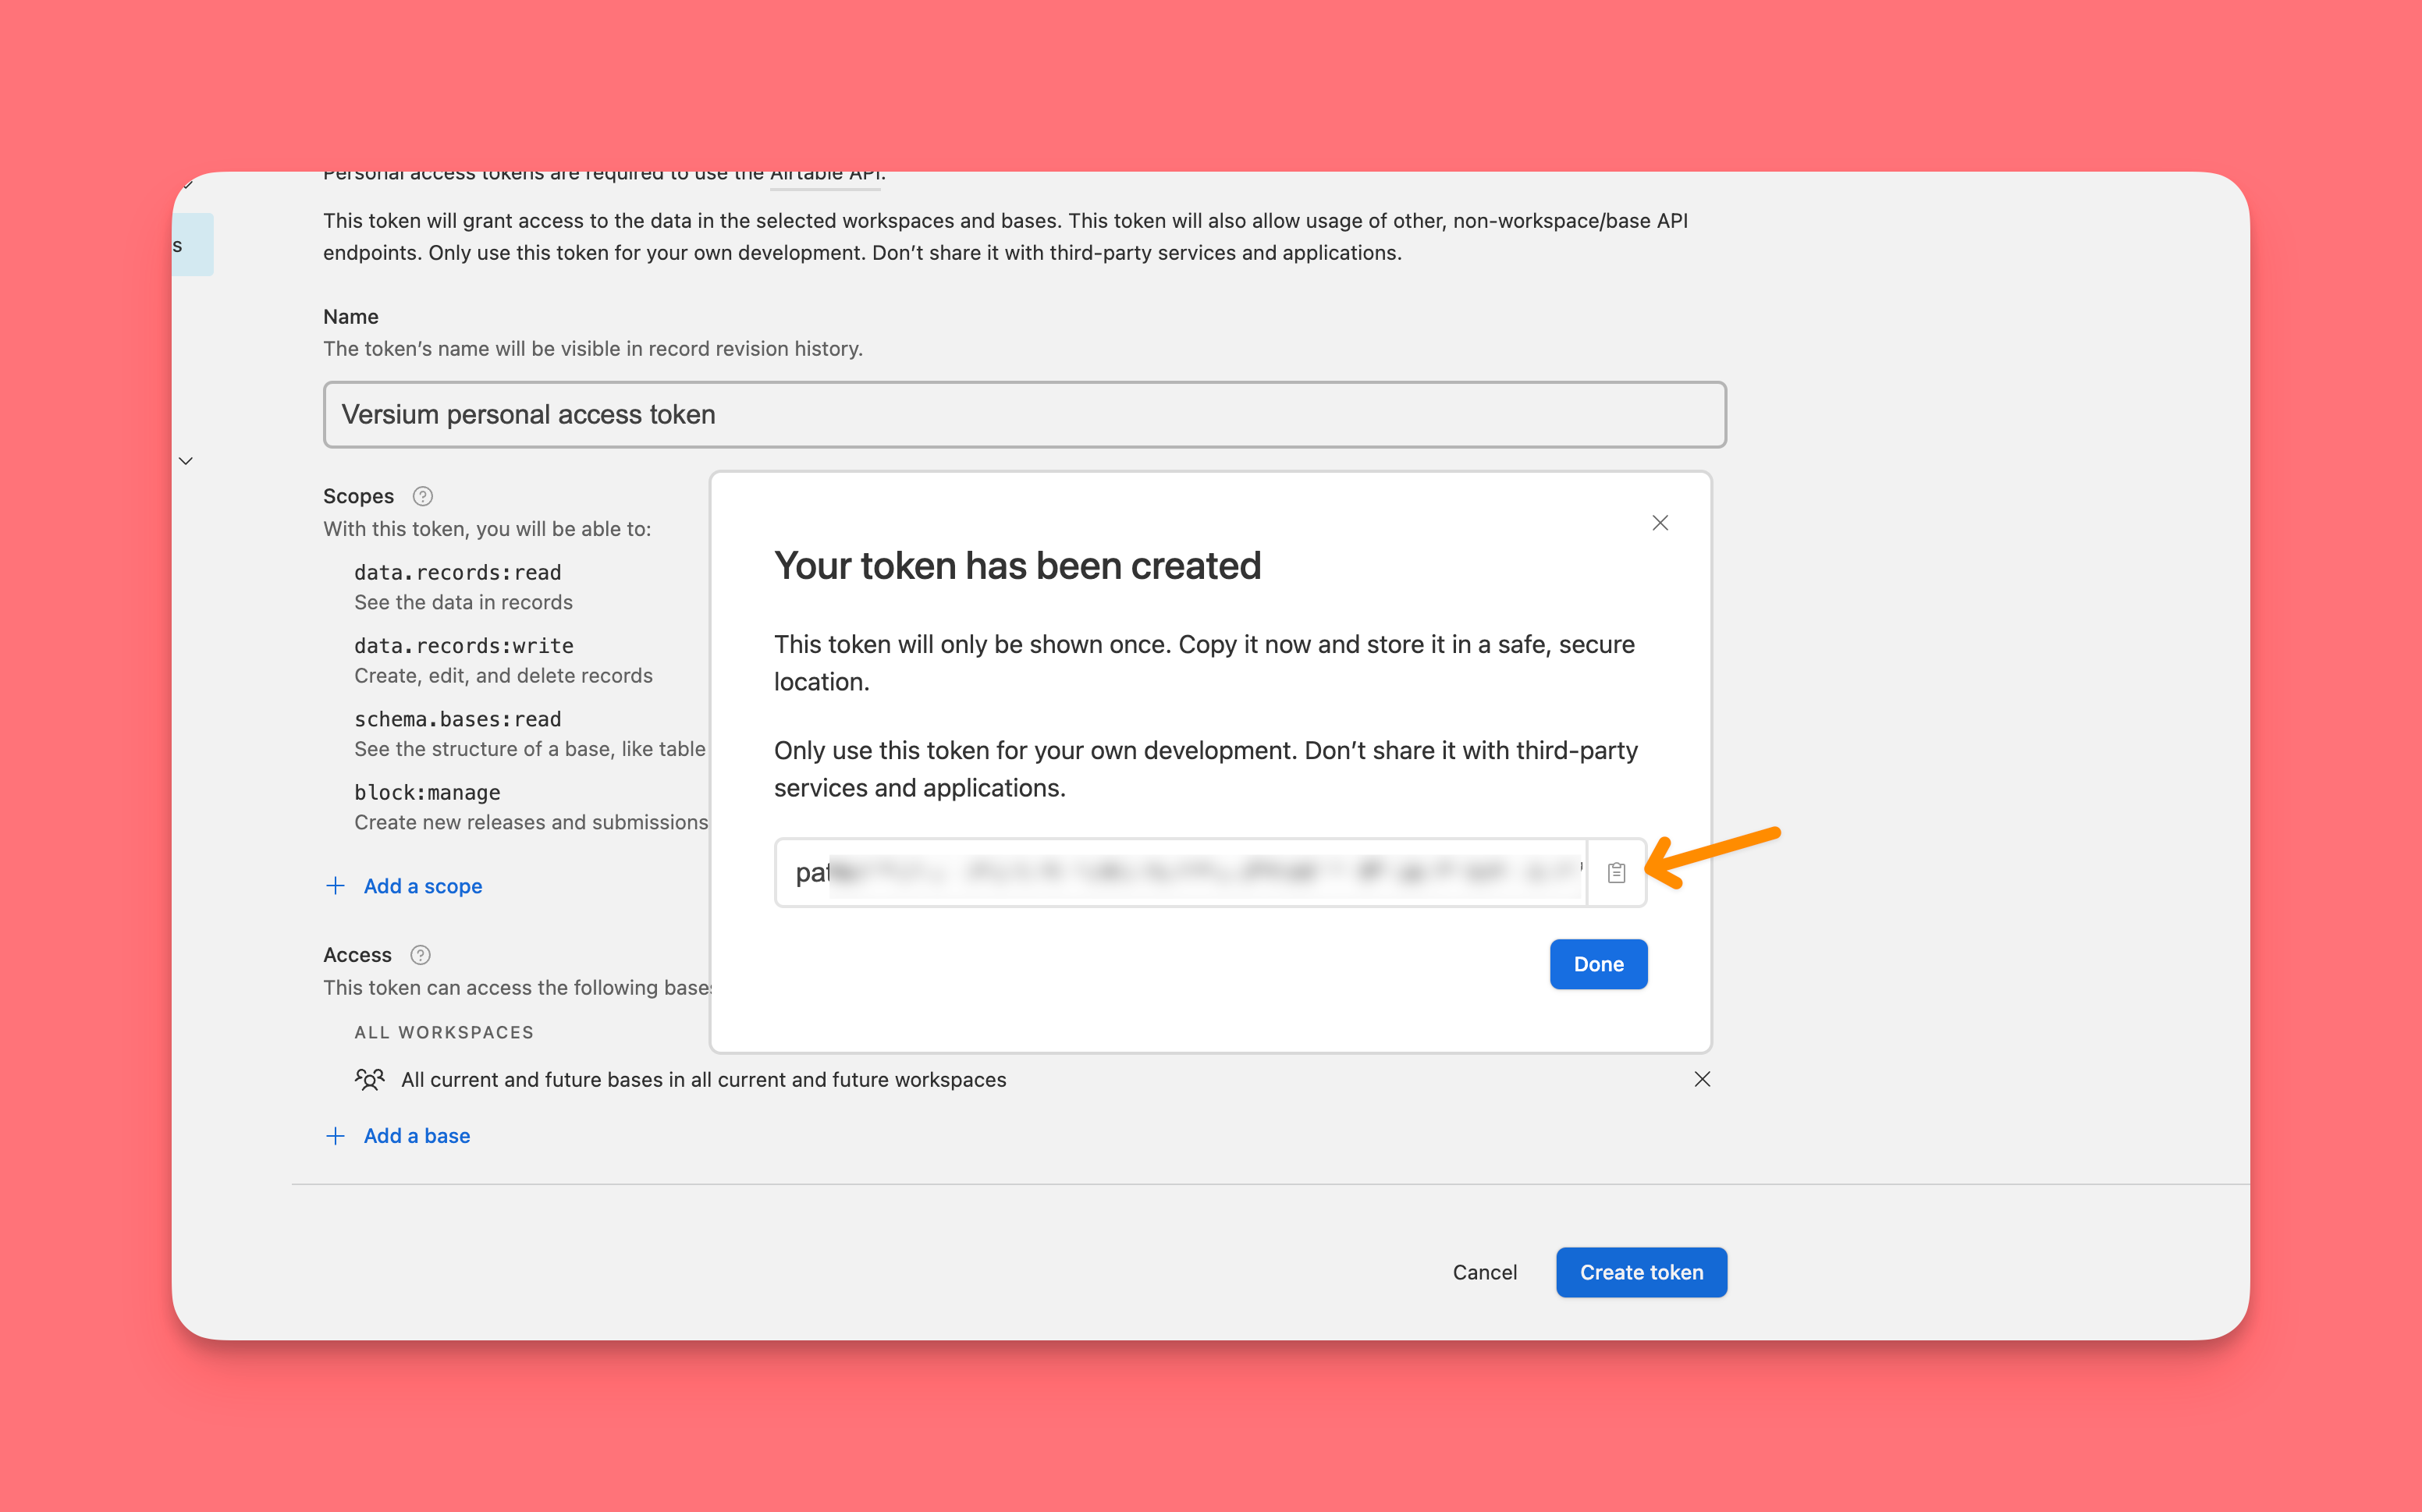
Task: Click the workspaces people group icon
Action: (x=369, y=1080)
